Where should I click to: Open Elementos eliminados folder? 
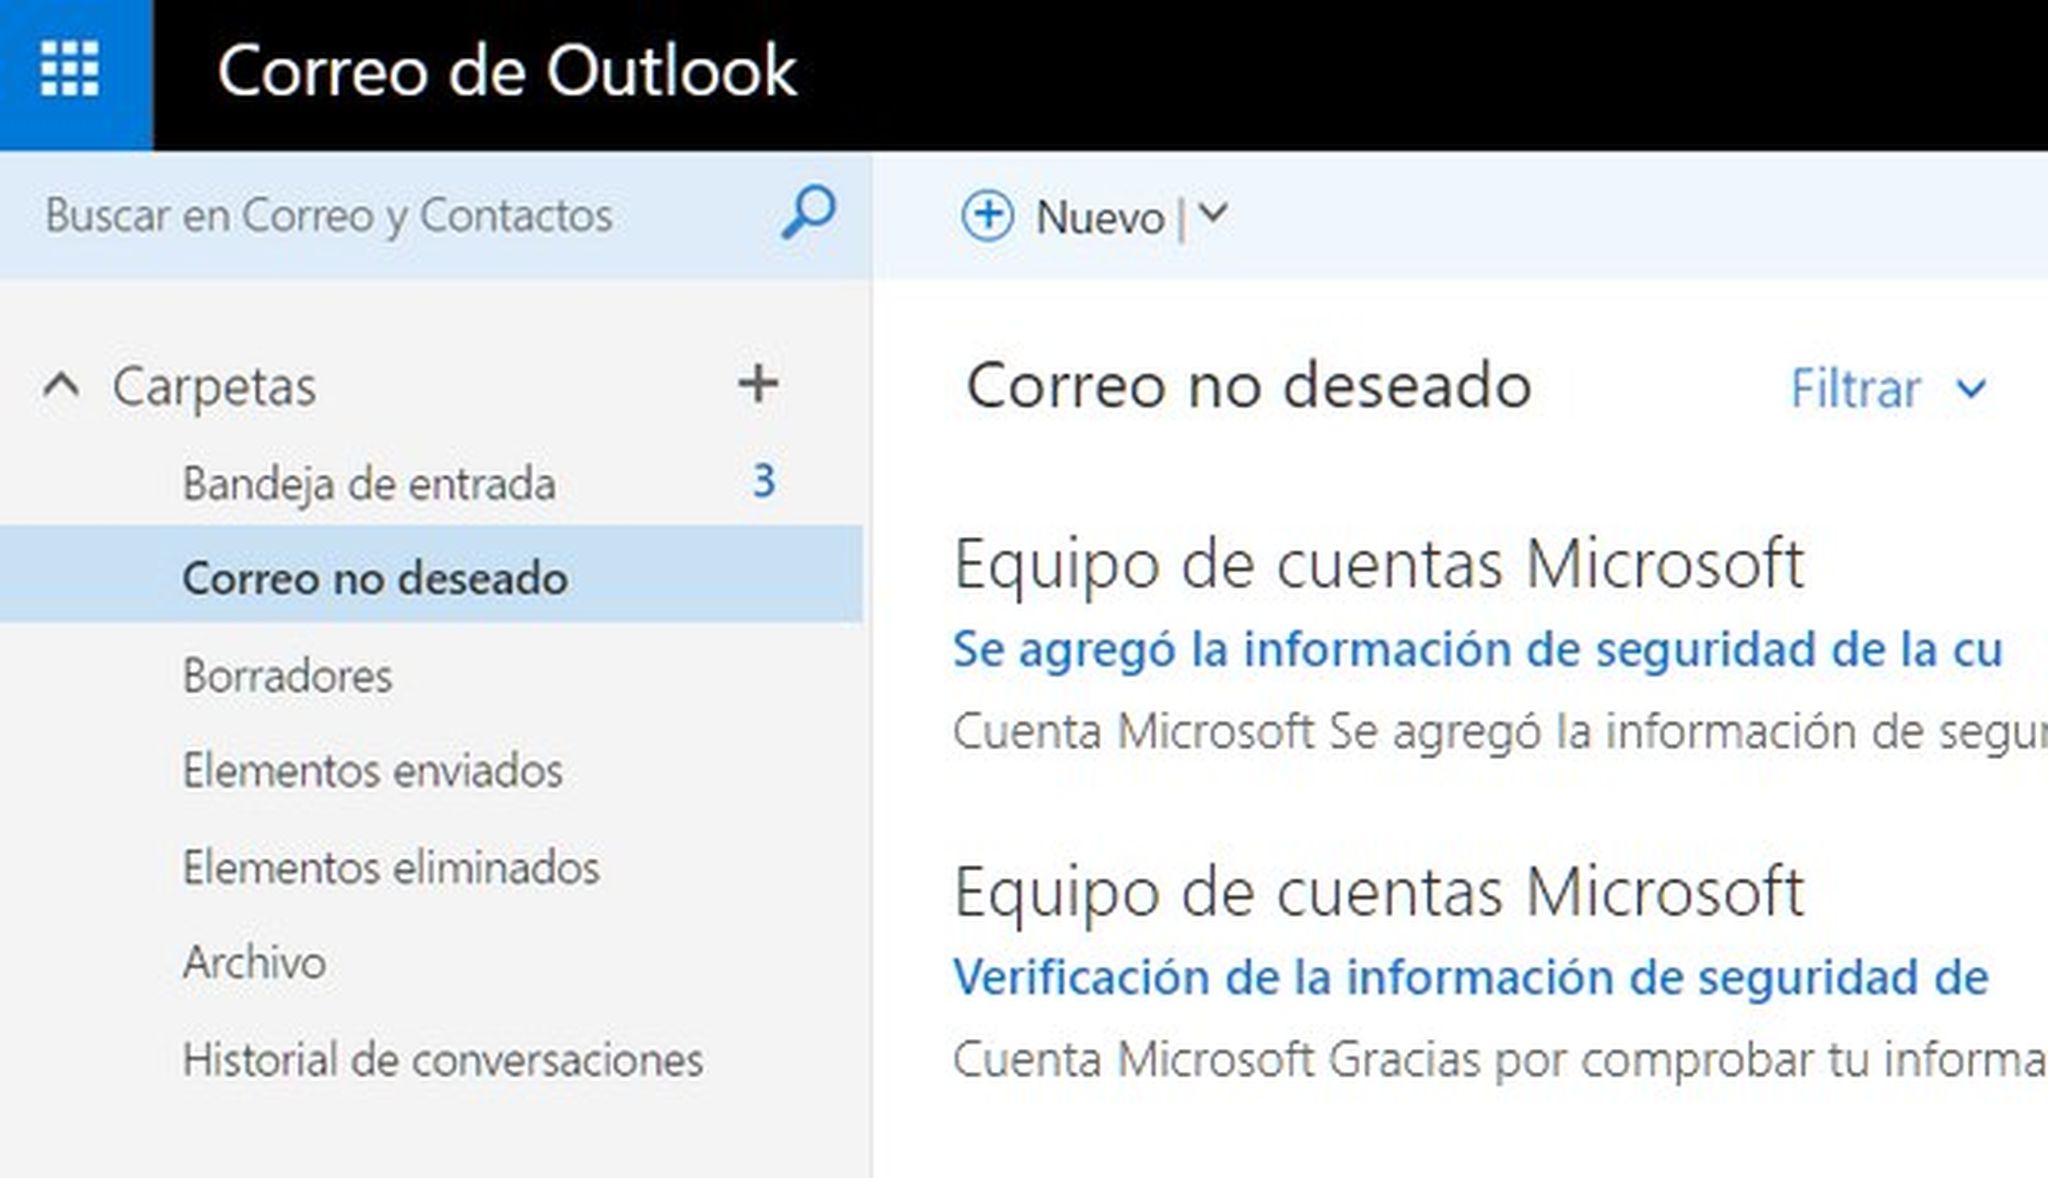tap(390, 867)
